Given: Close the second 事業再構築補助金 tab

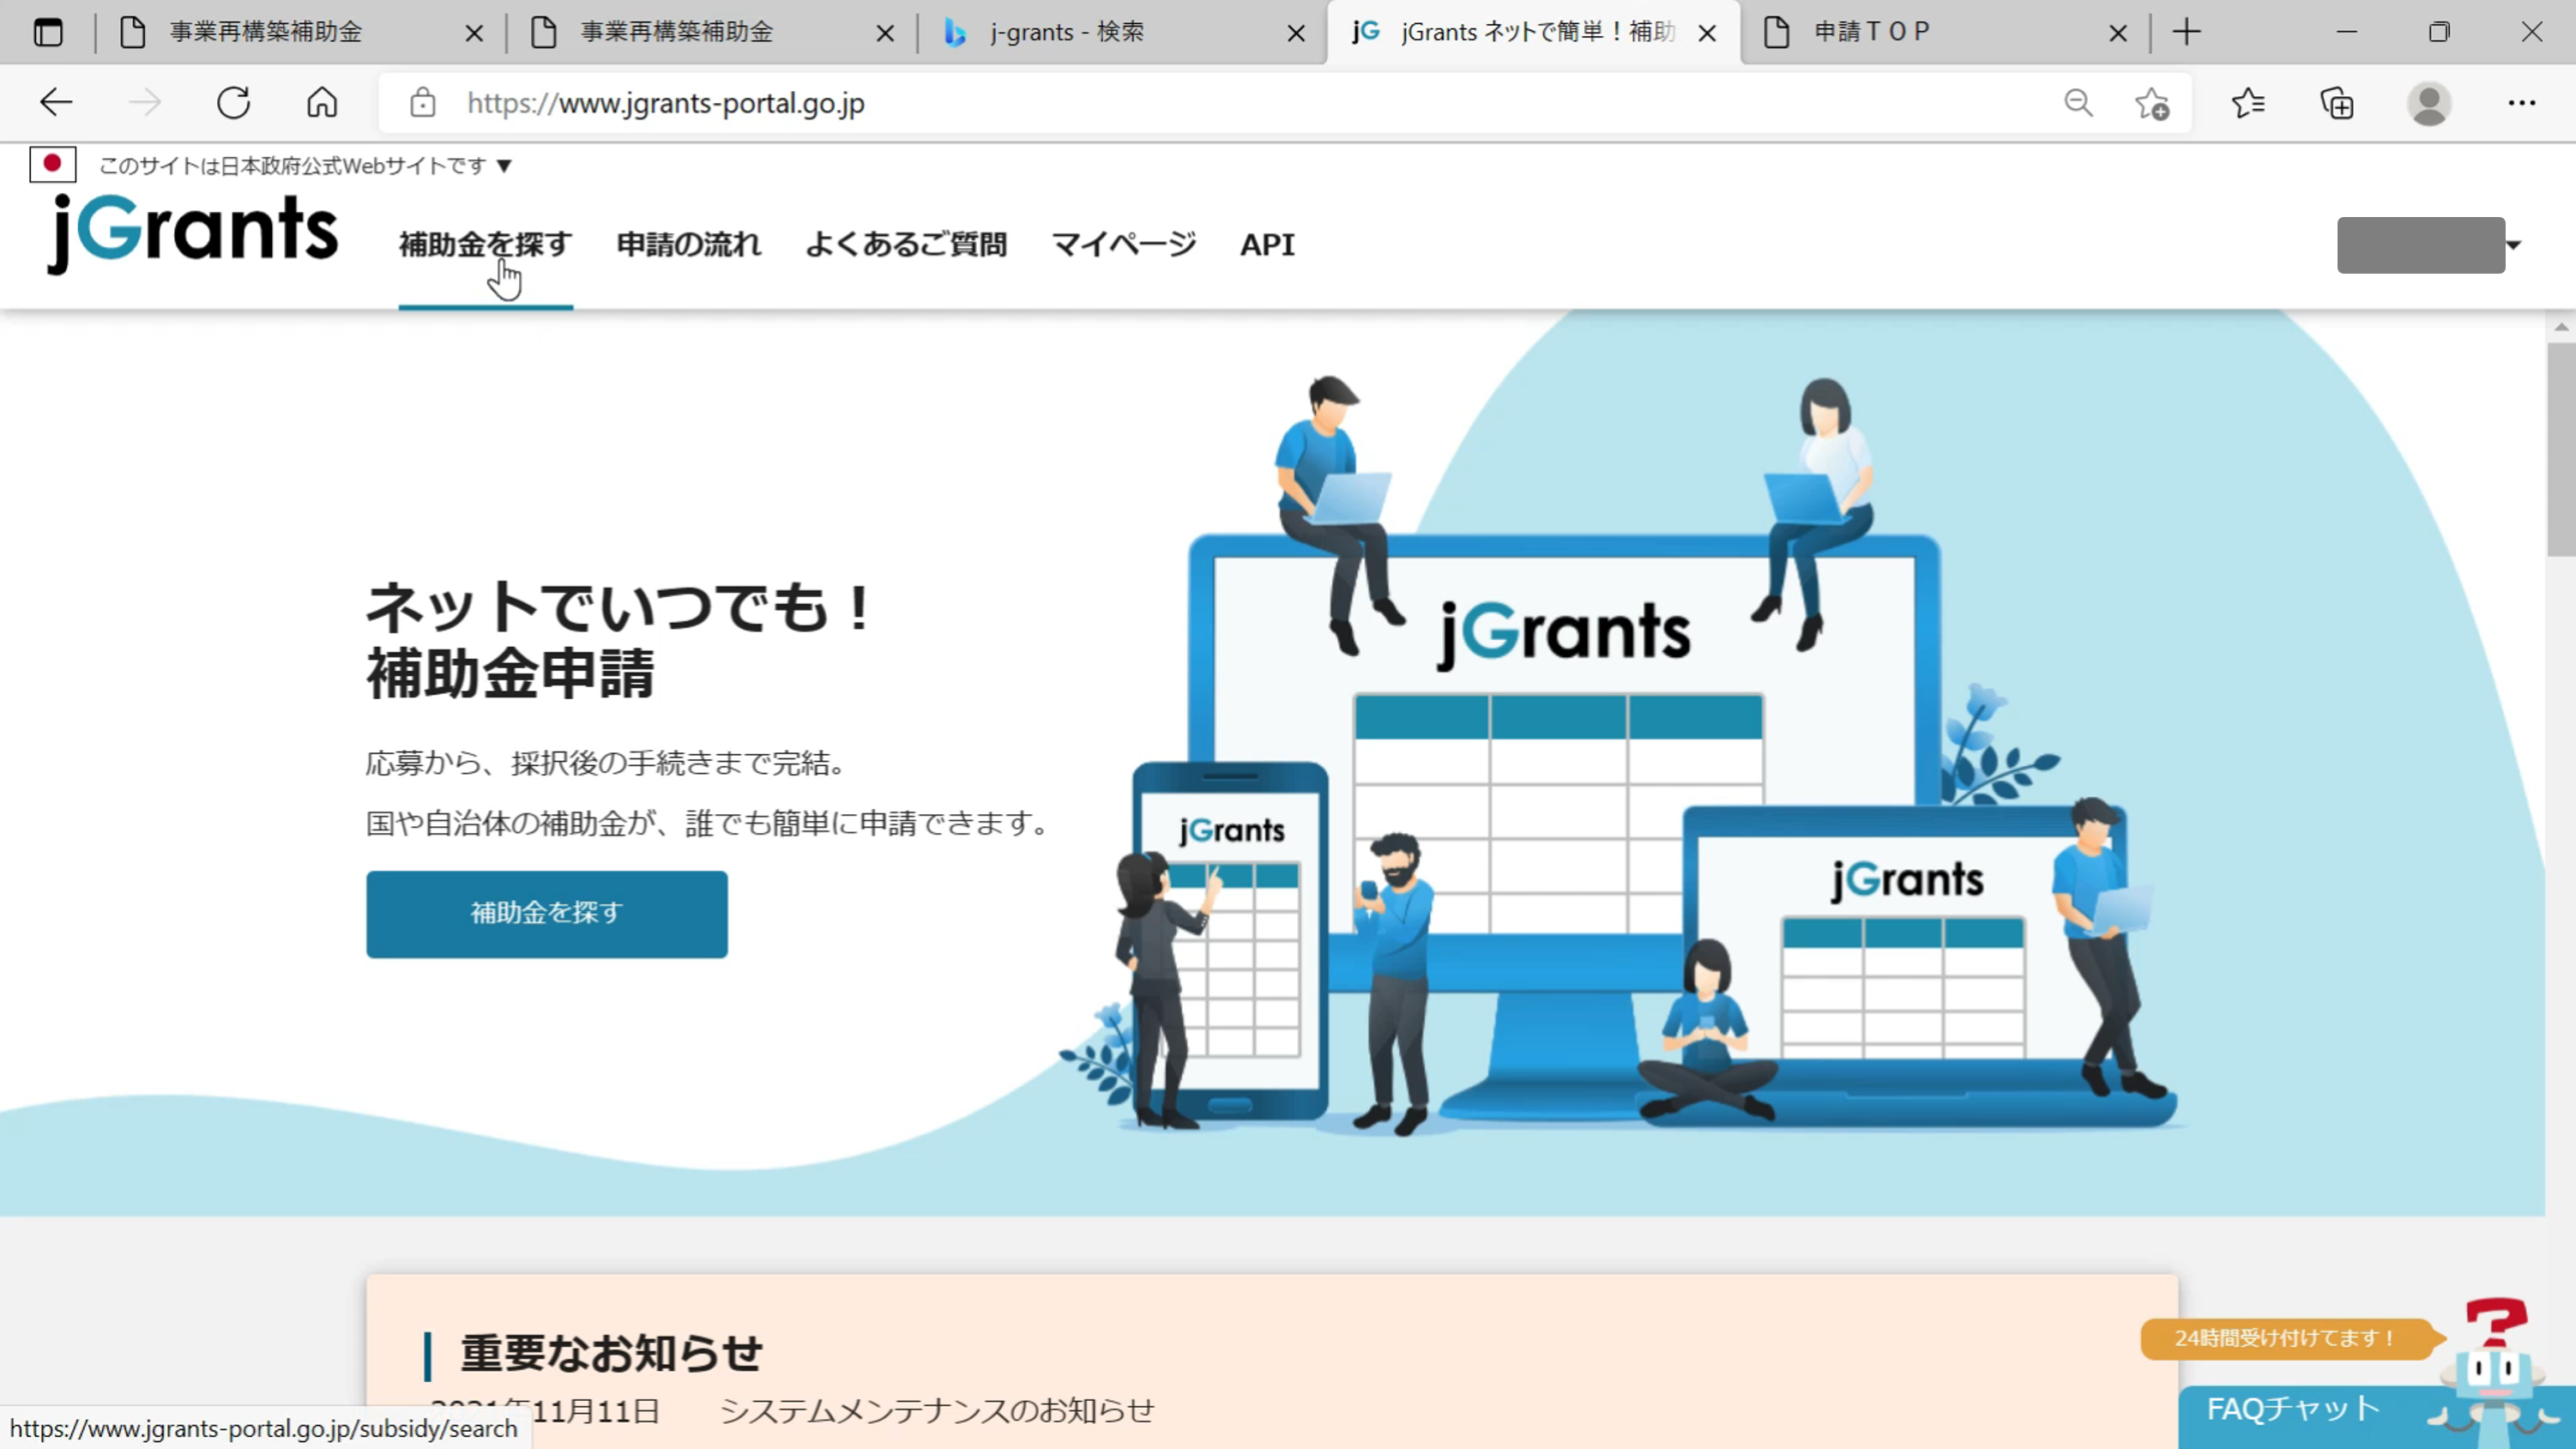Looking at the screenshot, I should pos(885,33).
